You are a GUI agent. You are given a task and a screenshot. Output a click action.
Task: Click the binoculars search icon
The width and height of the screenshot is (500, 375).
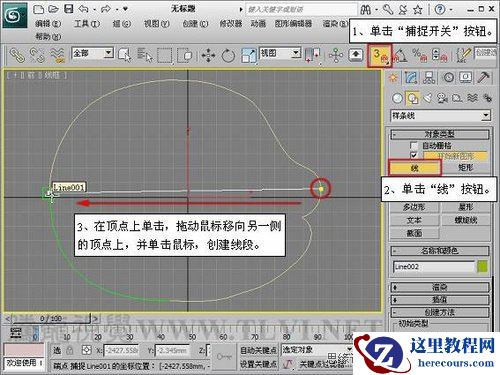[366, 9]
